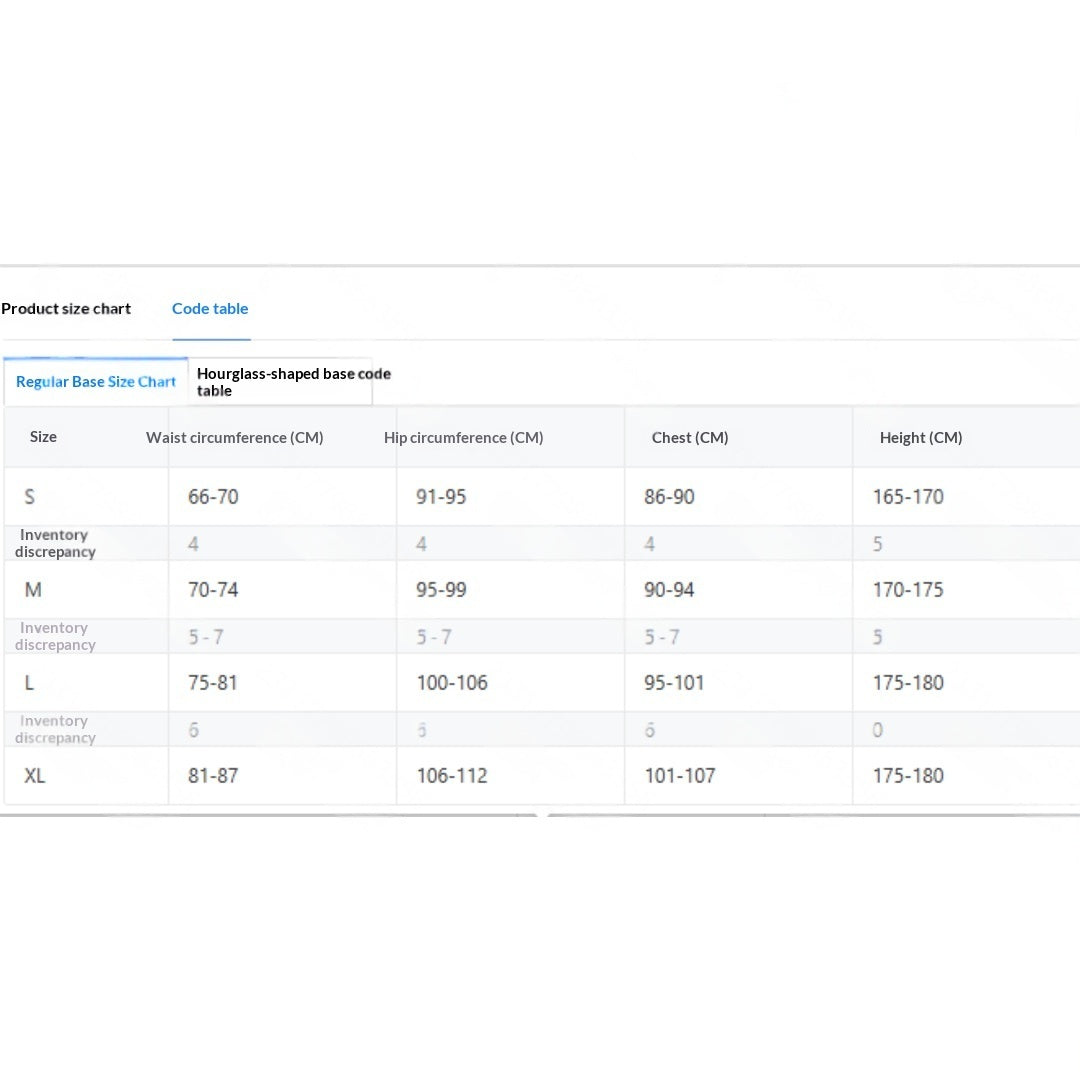Click the 95-101 chest cell
The width and height of the screenshot is (1080, 1080).
click(674, 683)
